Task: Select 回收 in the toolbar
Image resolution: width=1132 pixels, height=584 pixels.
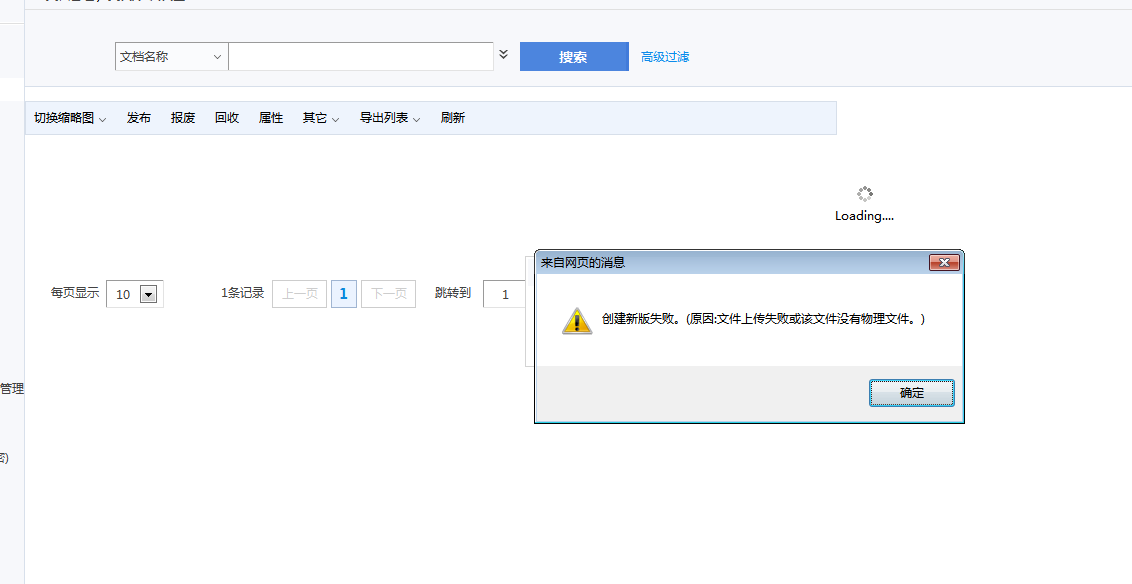Action: pyautogui.click(x=227, y=118)
